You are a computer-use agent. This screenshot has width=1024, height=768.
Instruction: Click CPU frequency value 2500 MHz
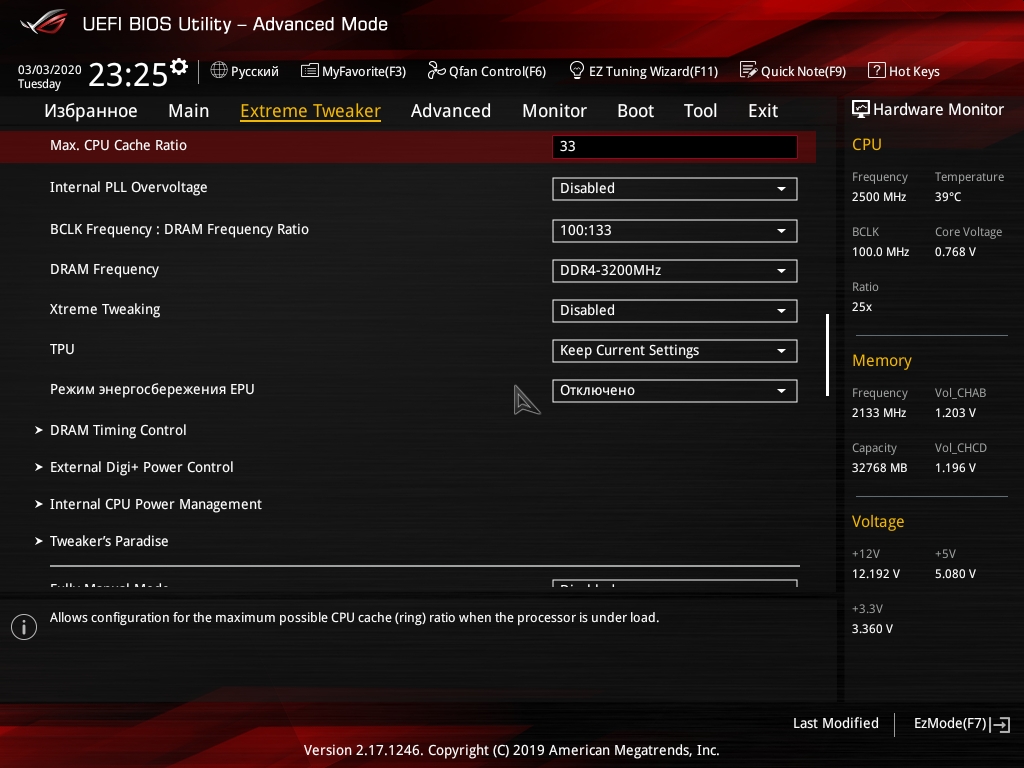point(879,197)
